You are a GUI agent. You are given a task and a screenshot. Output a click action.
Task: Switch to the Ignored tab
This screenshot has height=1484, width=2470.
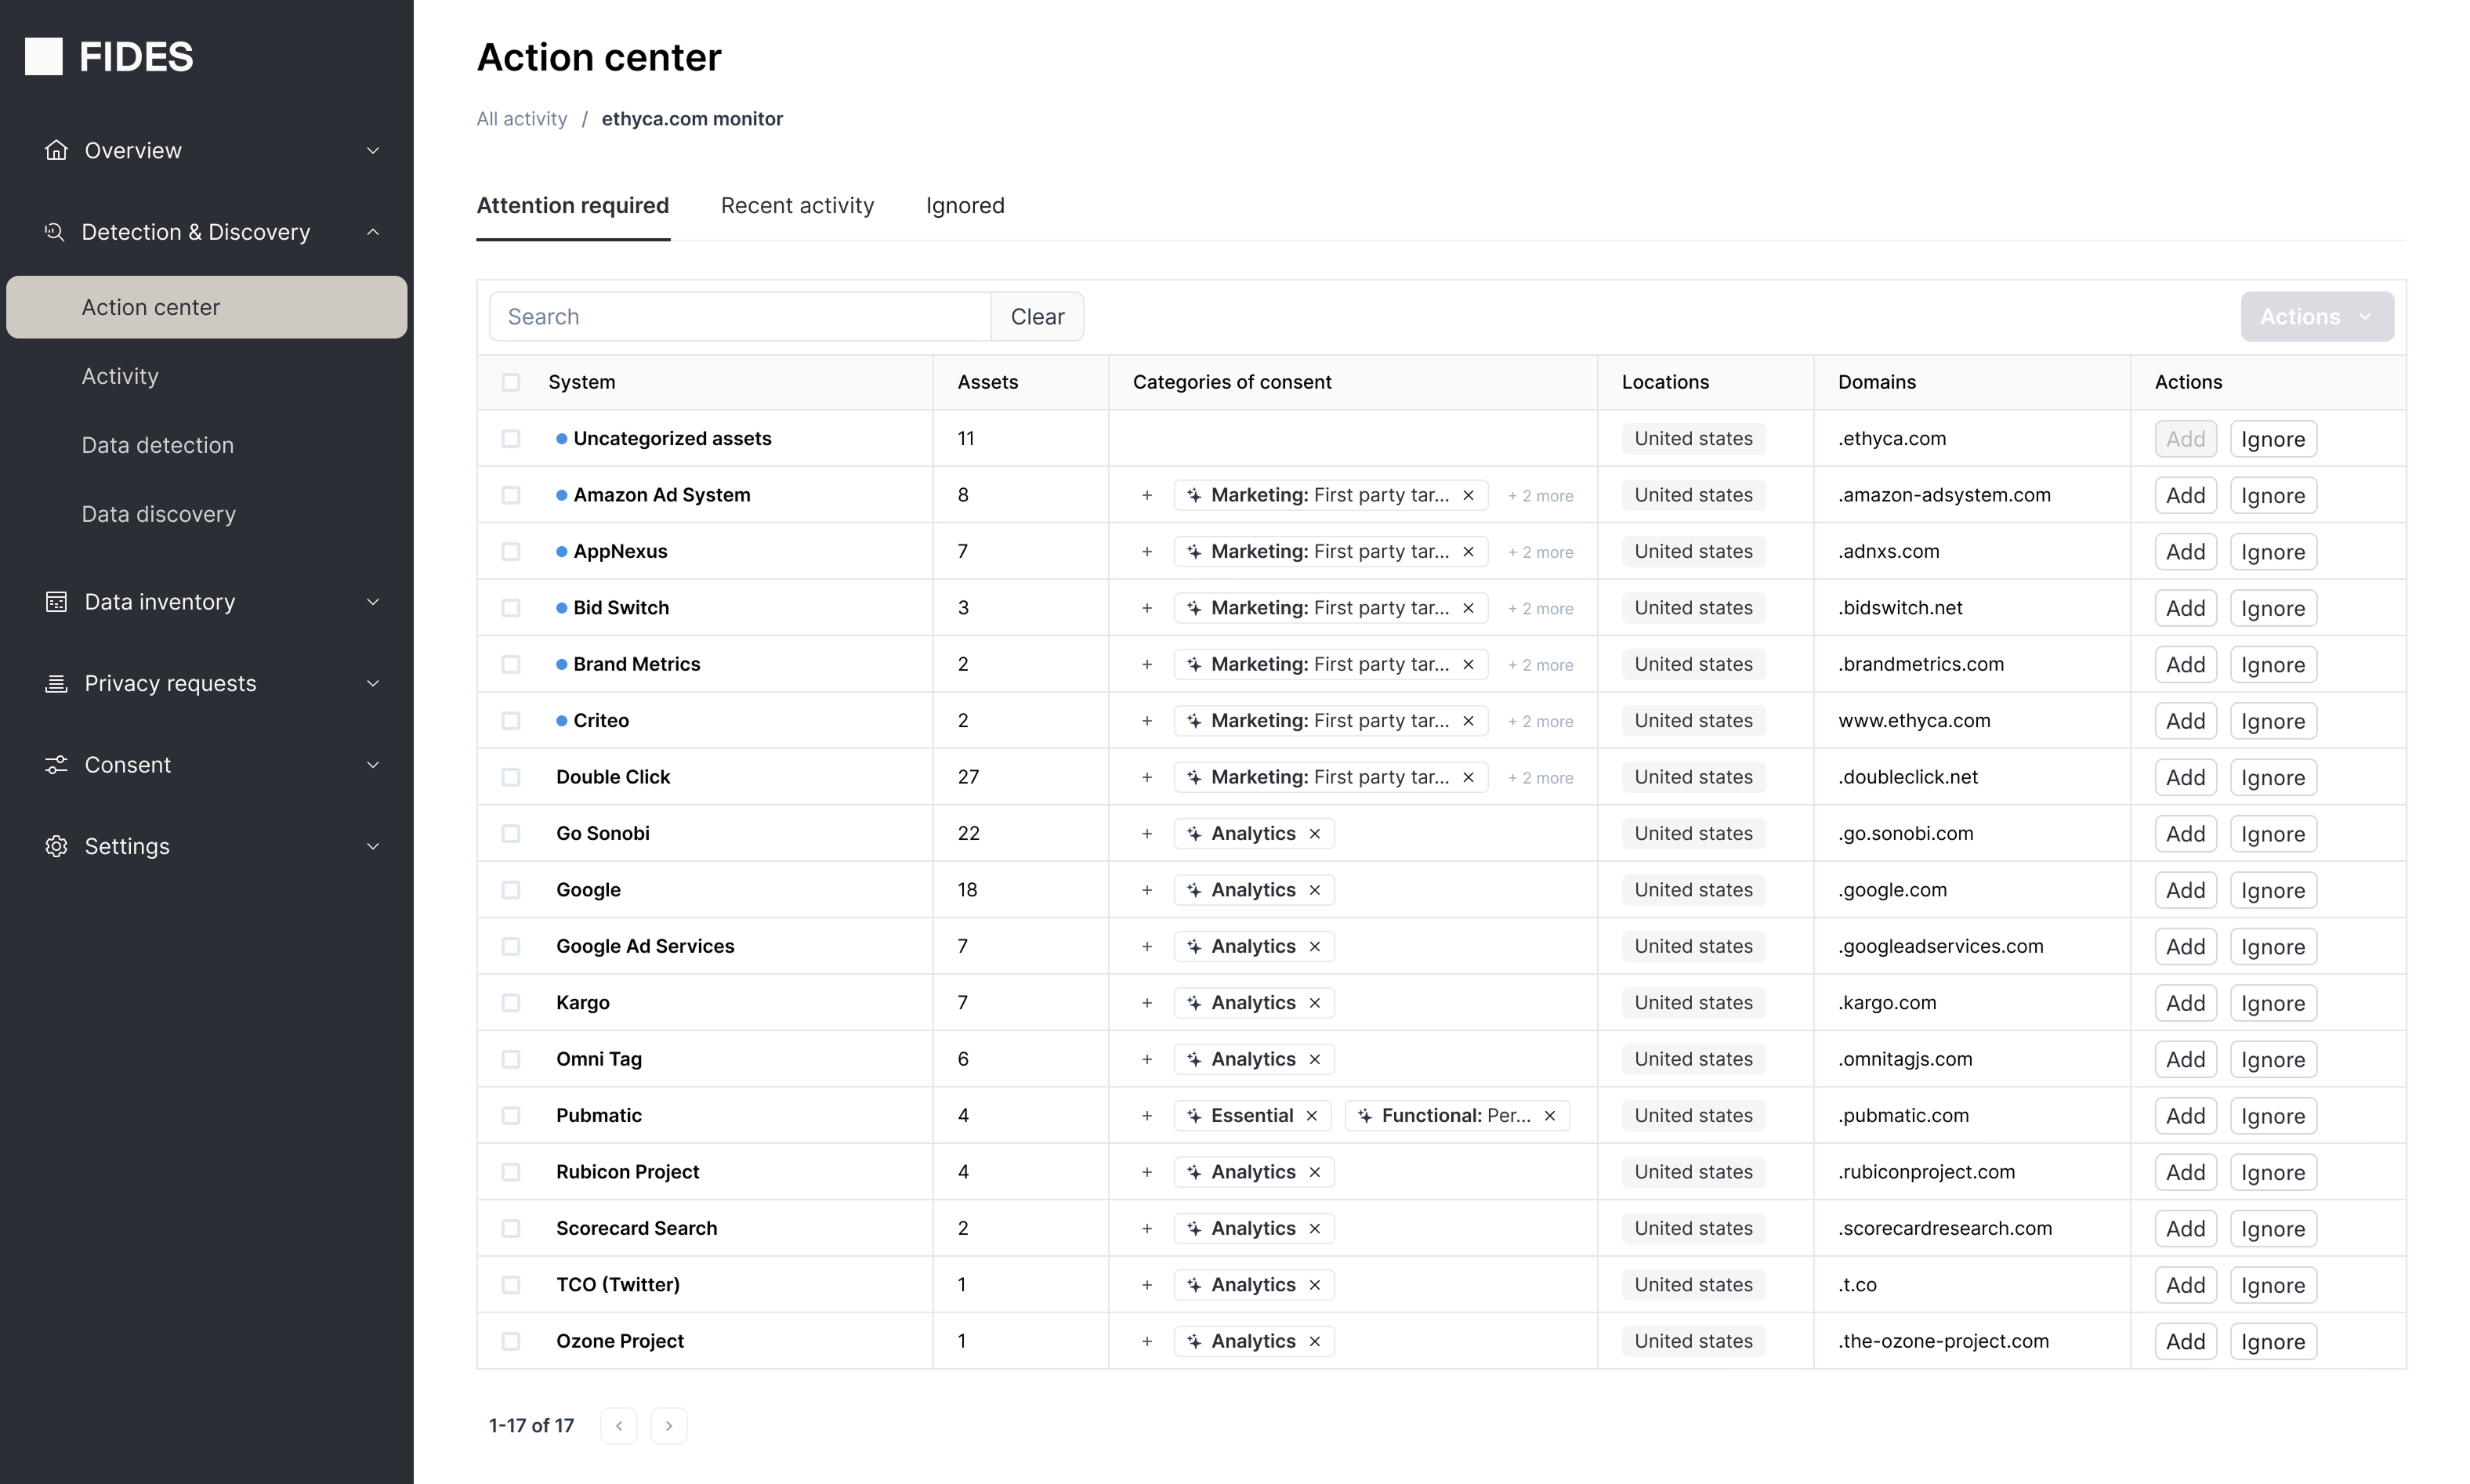tap(965, 206)
